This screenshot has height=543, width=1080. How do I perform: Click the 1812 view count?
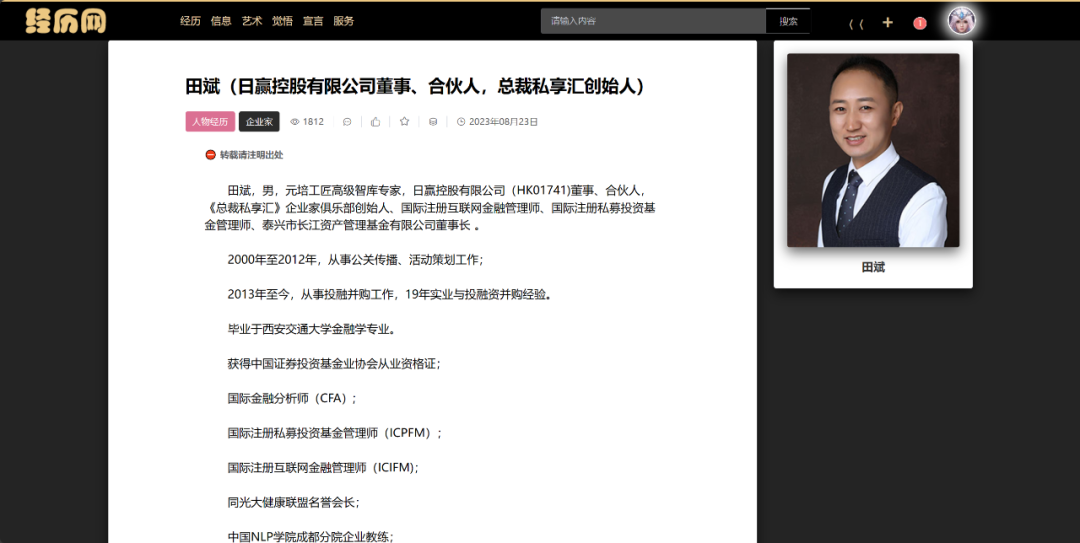pos(313,122)
